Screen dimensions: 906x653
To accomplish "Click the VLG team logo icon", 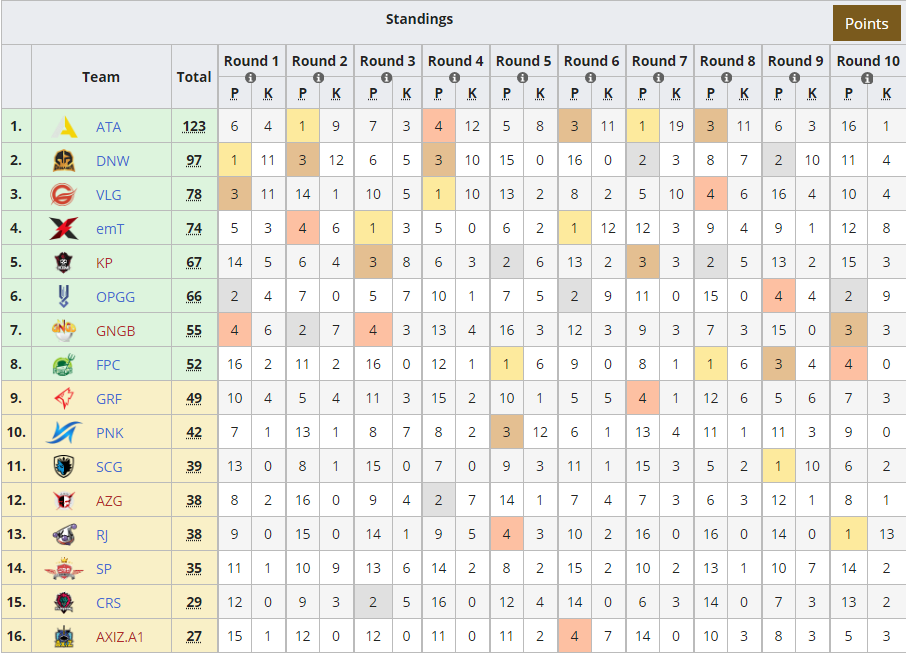I will click(x=65, y=195).
